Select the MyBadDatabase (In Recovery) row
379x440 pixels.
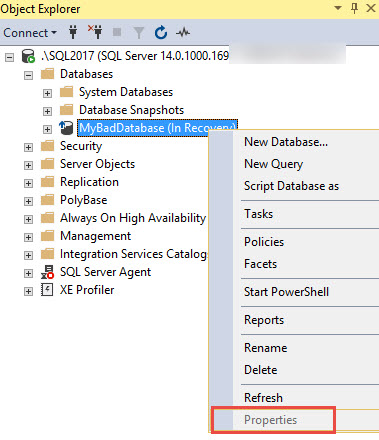point(157,128)
